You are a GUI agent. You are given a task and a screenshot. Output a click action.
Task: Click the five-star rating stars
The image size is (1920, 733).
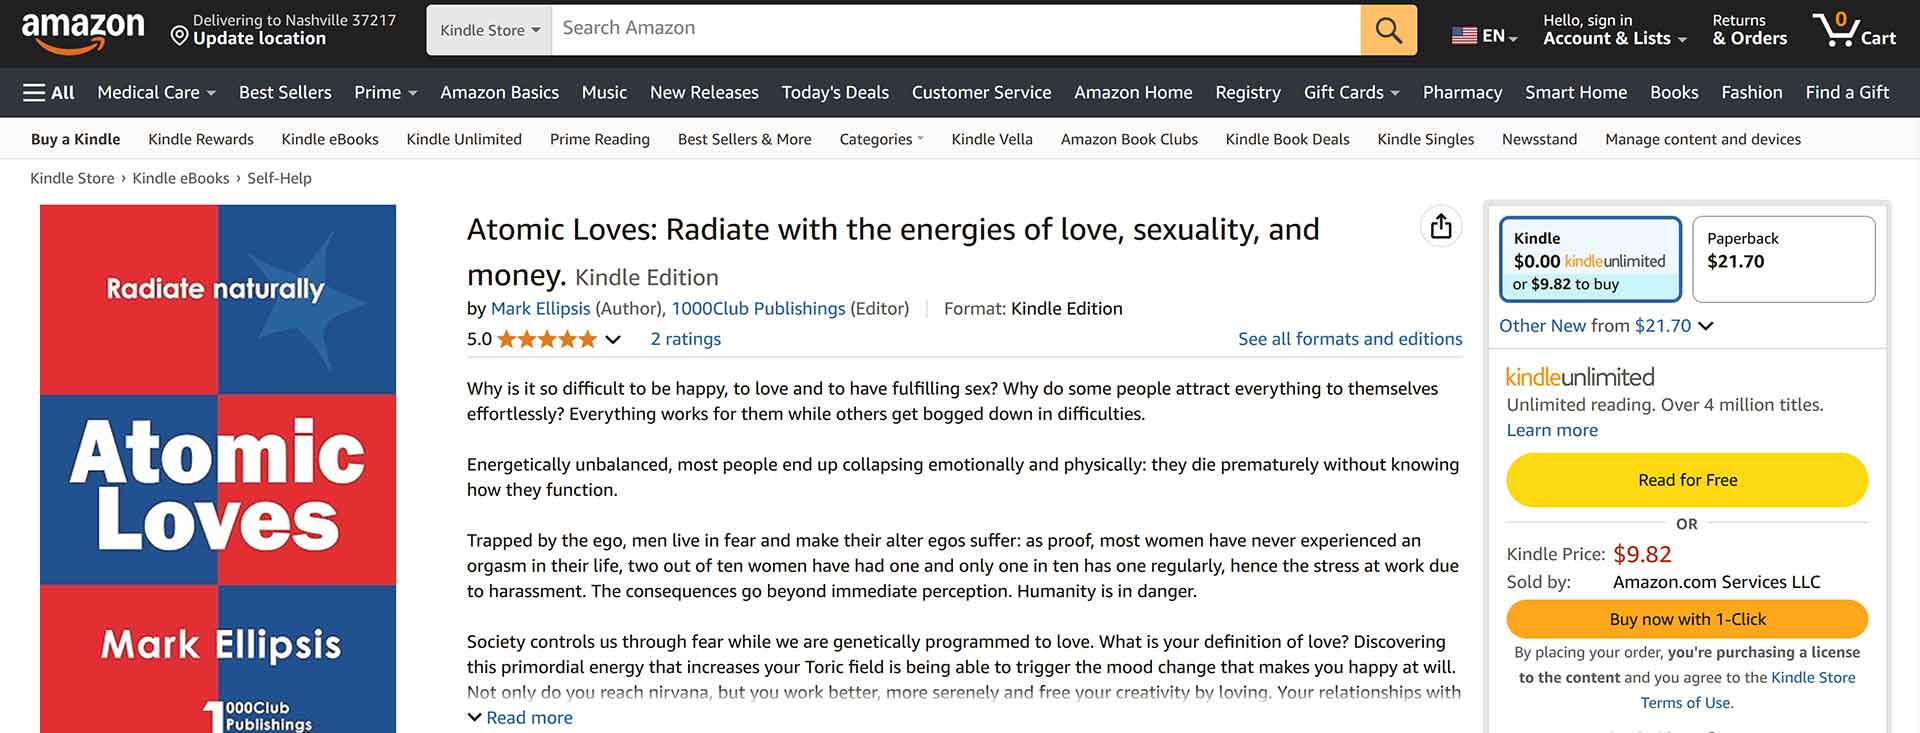tap(547, 339)
